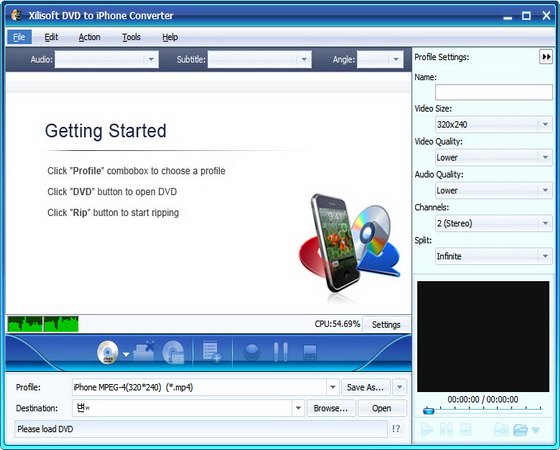Click the disc info icon in toolbar
This screenshot has height=450, width=560.
pos(173,352)
